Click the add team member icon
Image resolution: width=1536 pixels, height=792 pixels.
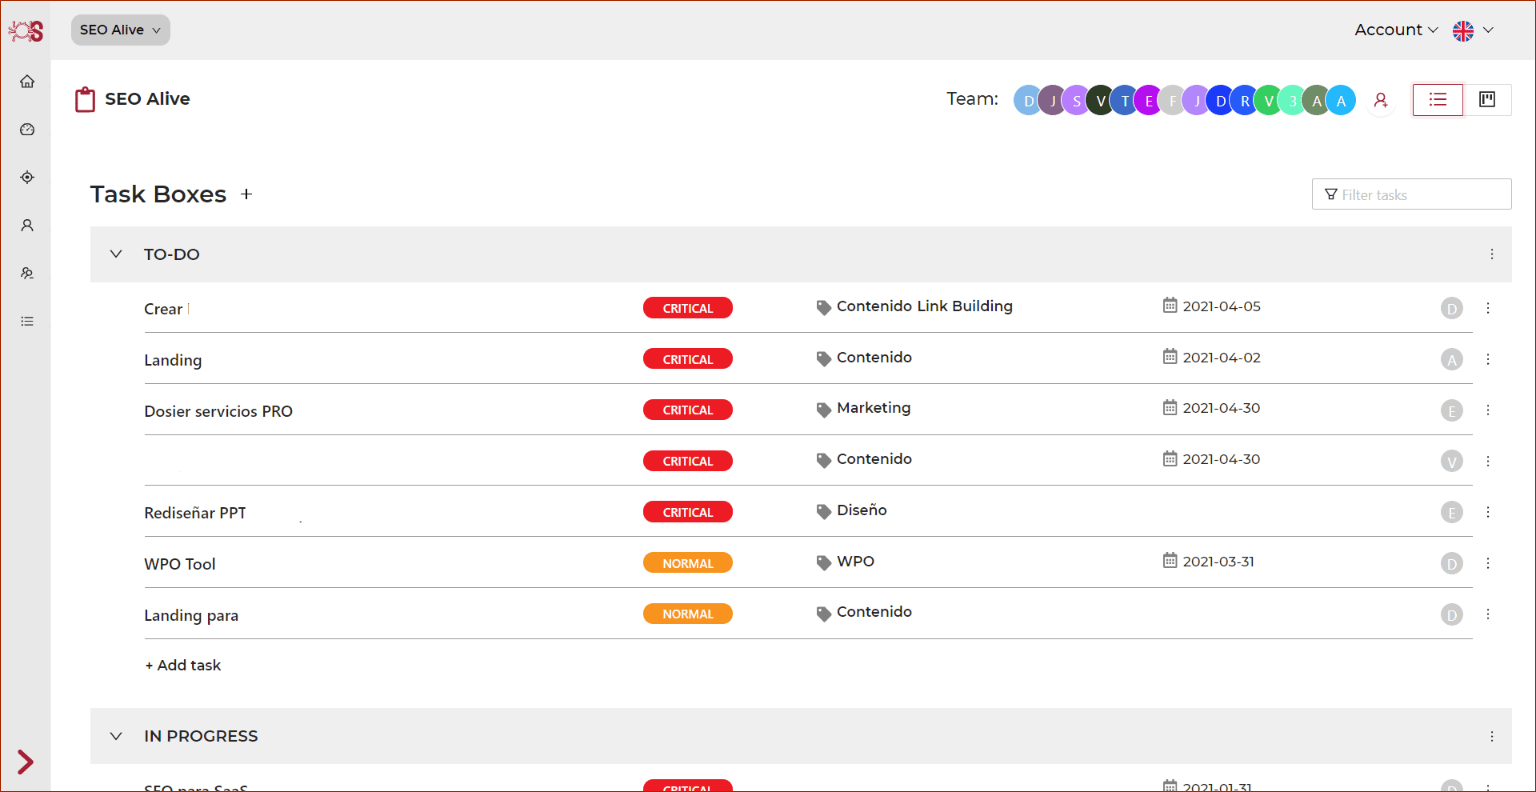coord(1381,100)
